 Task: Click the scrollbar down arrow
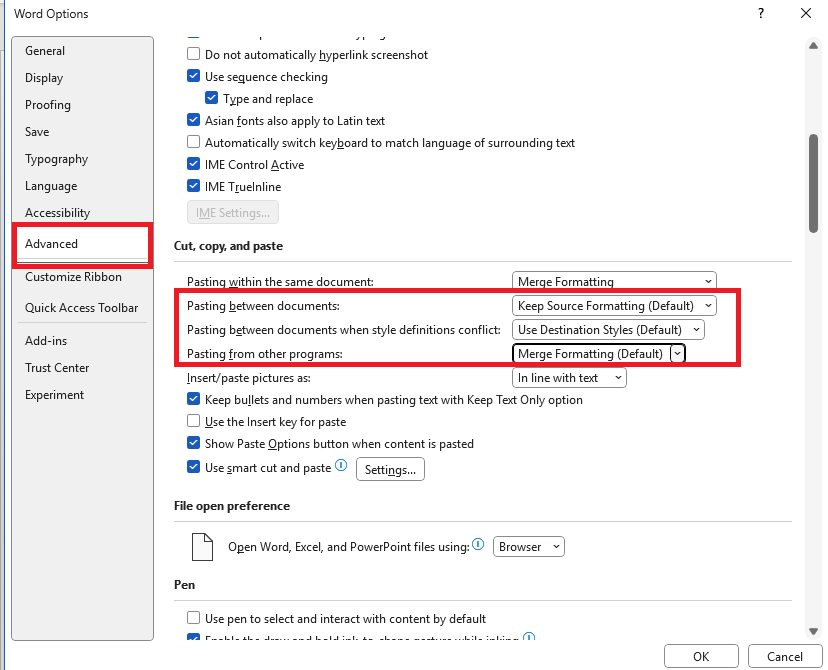pos(812,631)
